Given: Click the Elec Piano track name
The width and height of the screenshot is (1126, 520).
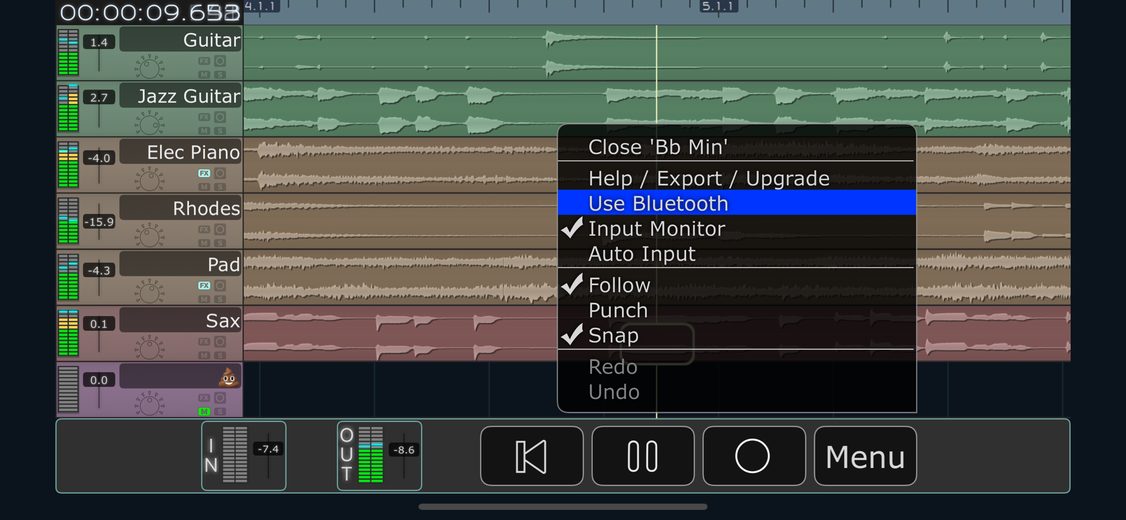Looking at the screenshot, I should (180, 152).
